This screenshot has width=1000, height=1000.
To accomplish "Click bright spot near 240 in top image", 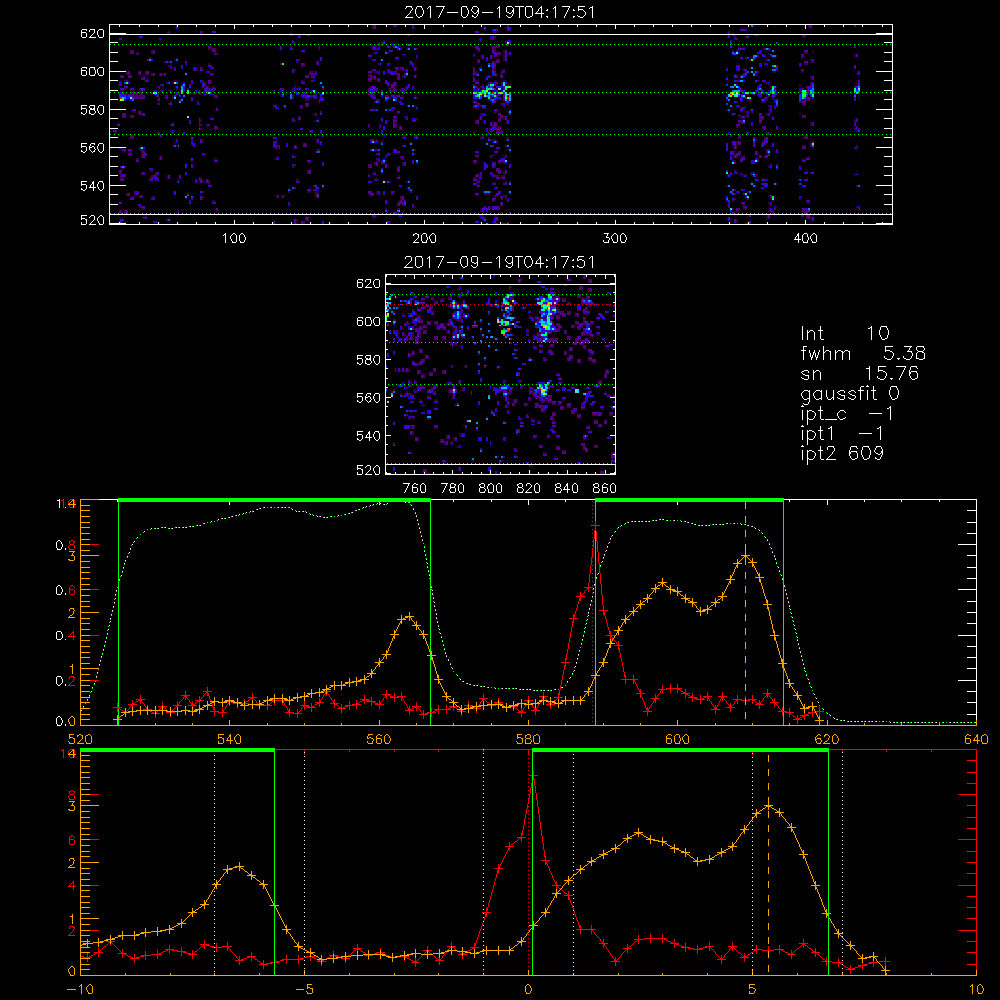I will pyautogui.click(x=492, y=92).
